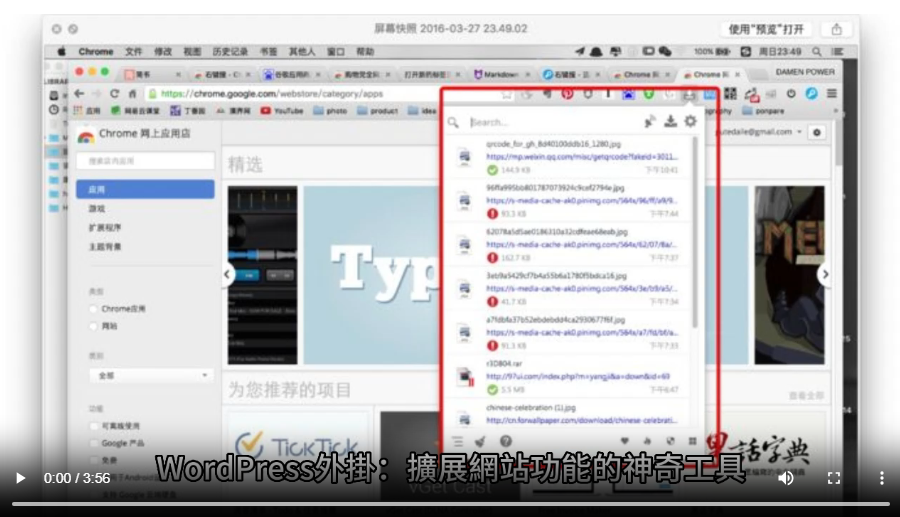This screenshot has height=517, width=900.
Task: Click the QR code extension icon
Action: point(730,94)
